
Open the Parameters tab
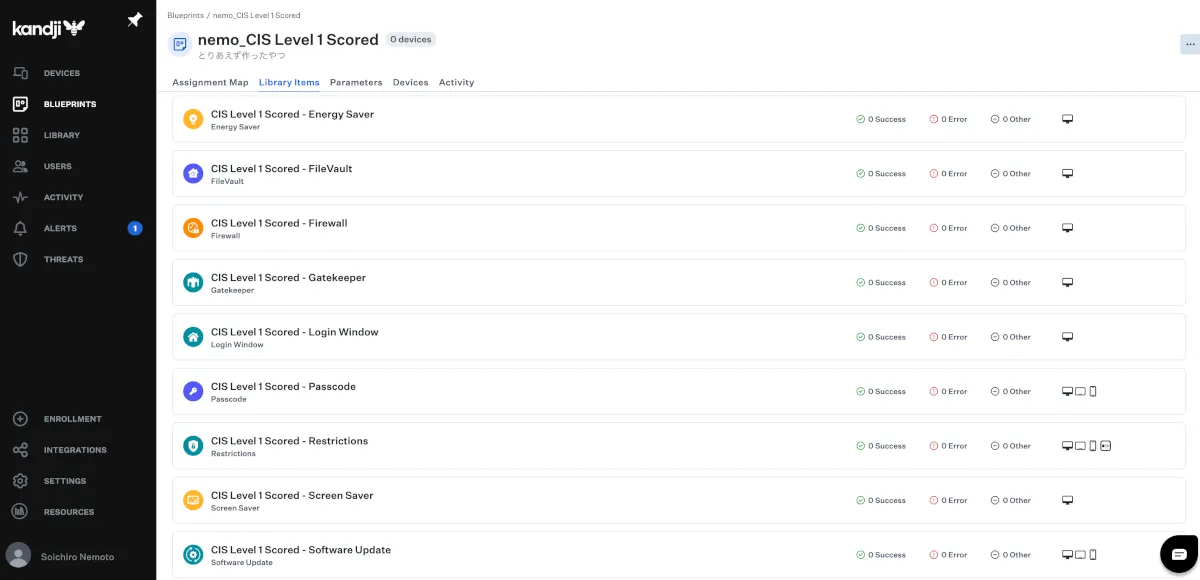pos(356,82)
